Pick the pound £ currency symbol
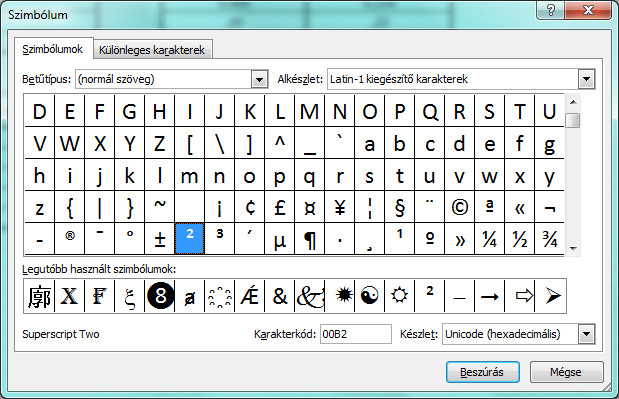This screenshot has height=399, width=619. pyautogui.click(x=279, y=207)
